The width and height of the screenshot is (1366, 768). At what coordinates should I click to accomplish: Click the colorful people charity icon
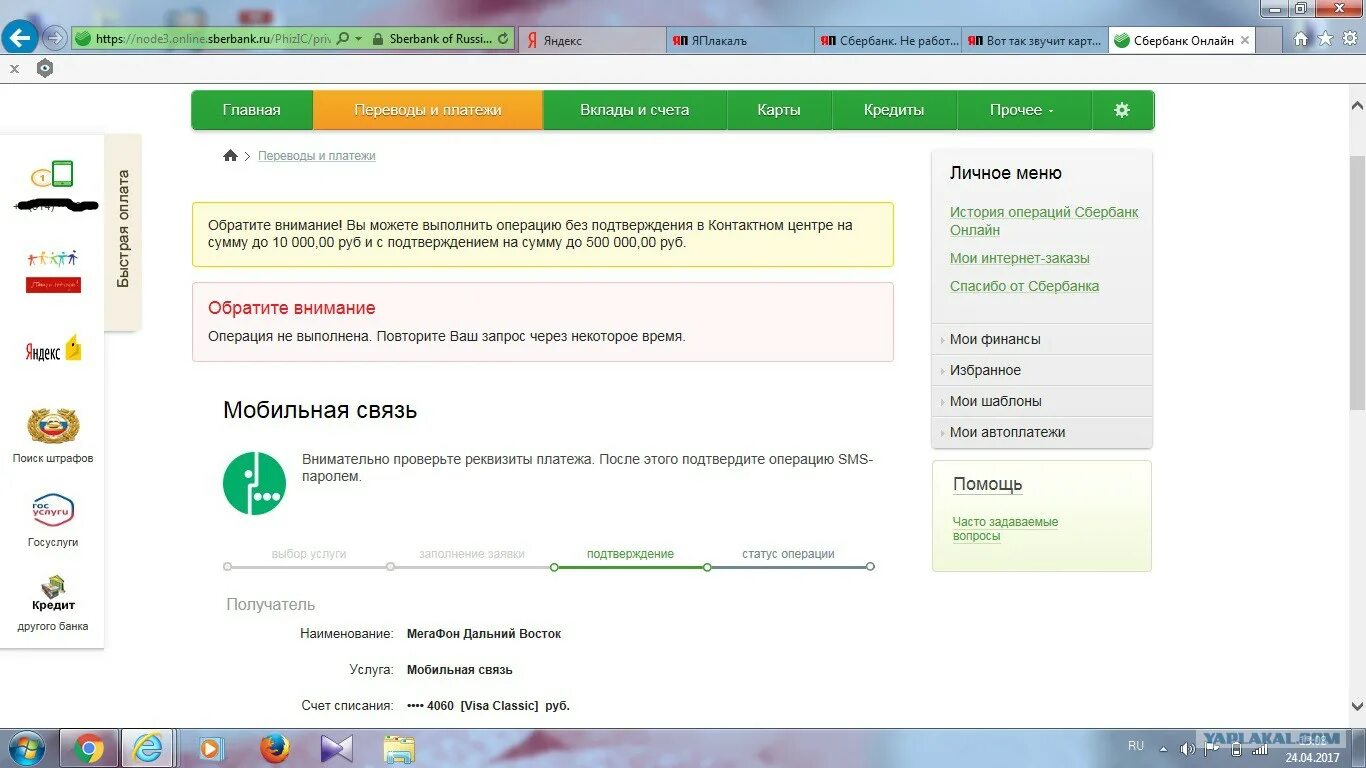click(53, 270)
